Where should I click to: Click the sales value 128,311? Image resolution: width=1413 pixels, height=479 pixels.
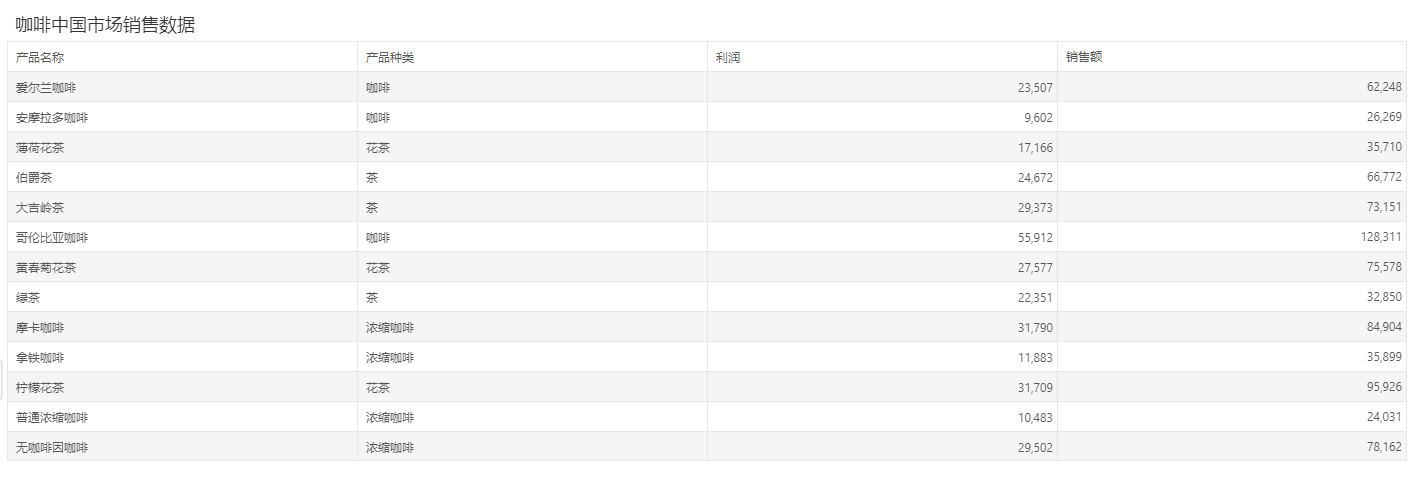1381,238
